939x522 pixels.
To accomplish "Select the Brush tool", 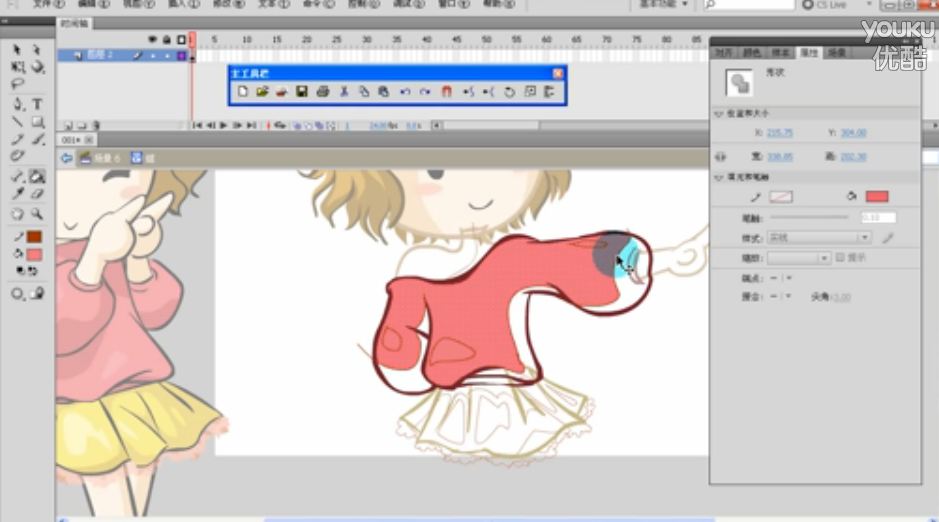I will tap(38, 139).
